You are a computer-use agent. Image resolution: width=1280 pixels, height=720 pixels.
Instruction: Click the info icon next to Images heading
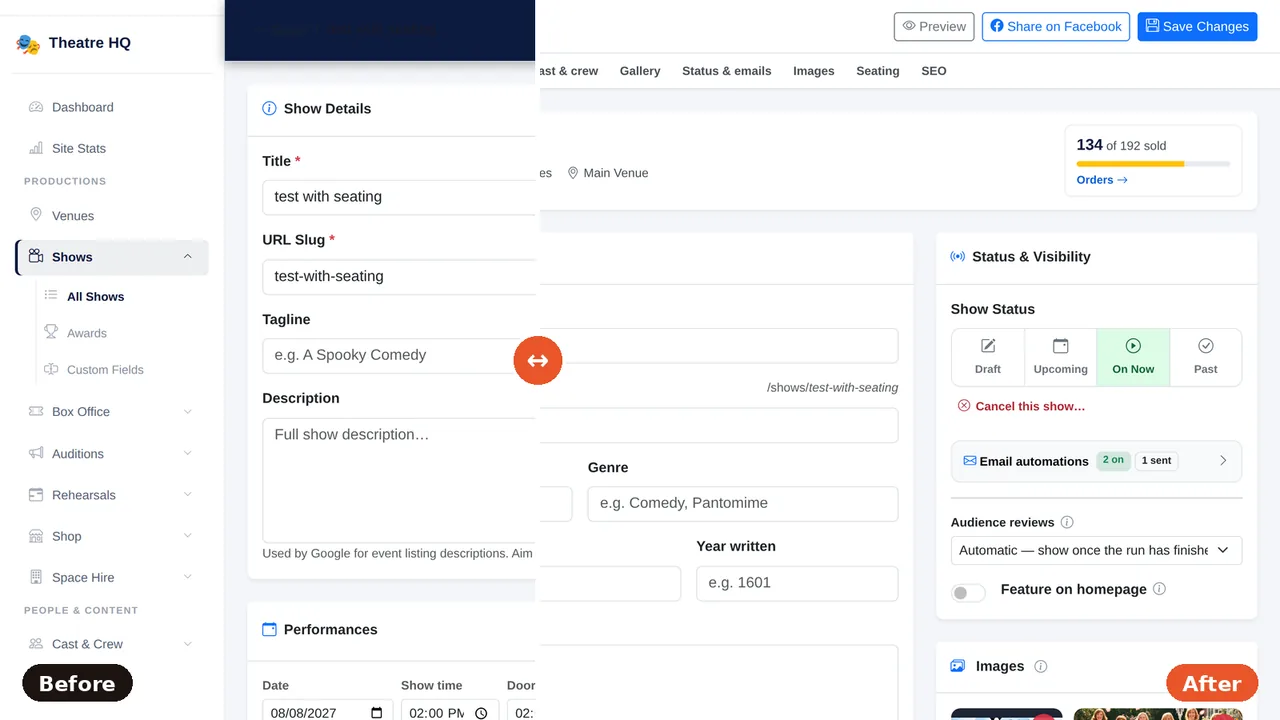[1040, 666]
